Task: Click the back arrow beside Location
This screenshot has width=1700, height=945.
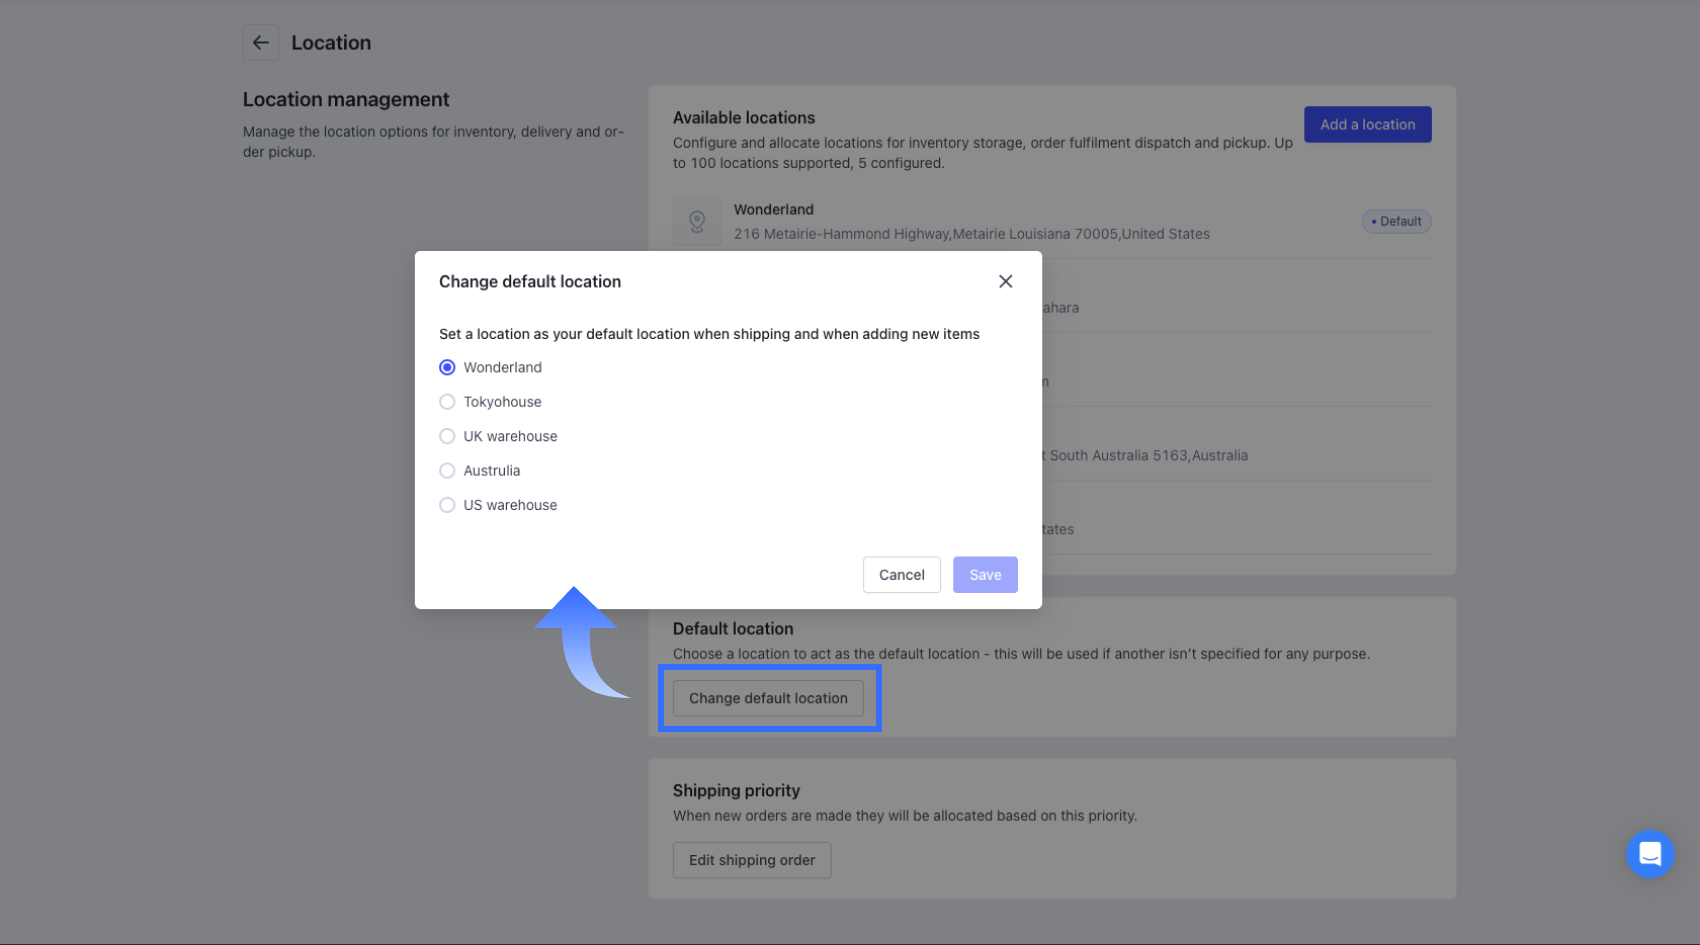Action: [261, 43]
